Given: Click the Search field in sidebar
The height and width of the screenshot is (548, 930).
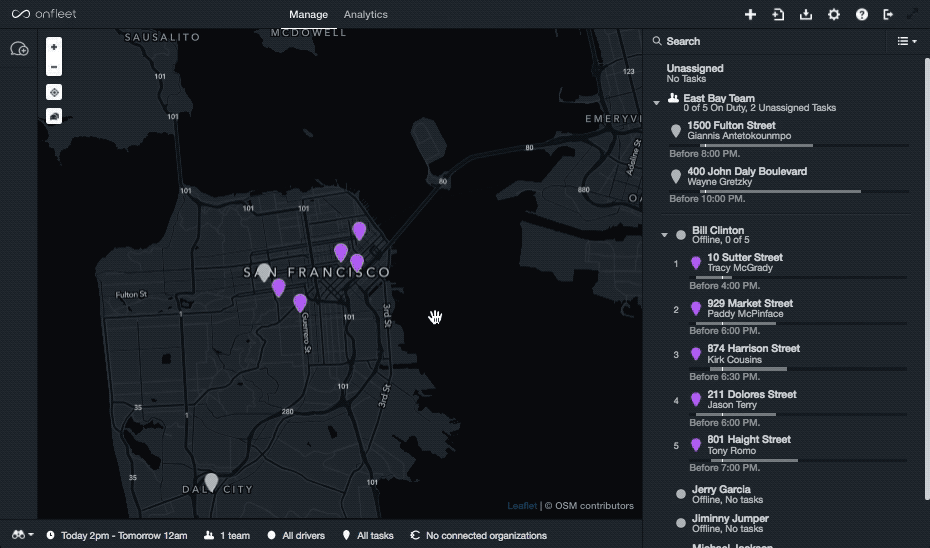Looking at the screenshot, I should [765, 41].
